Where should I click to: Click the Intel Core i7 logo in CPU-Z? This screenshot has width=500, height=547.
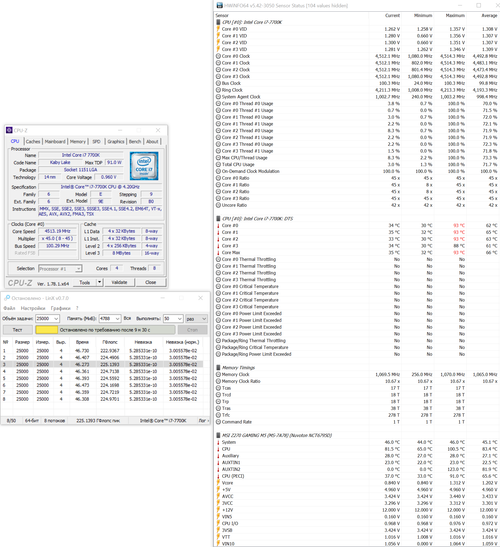pyautogui.click(x=144, y=166)
